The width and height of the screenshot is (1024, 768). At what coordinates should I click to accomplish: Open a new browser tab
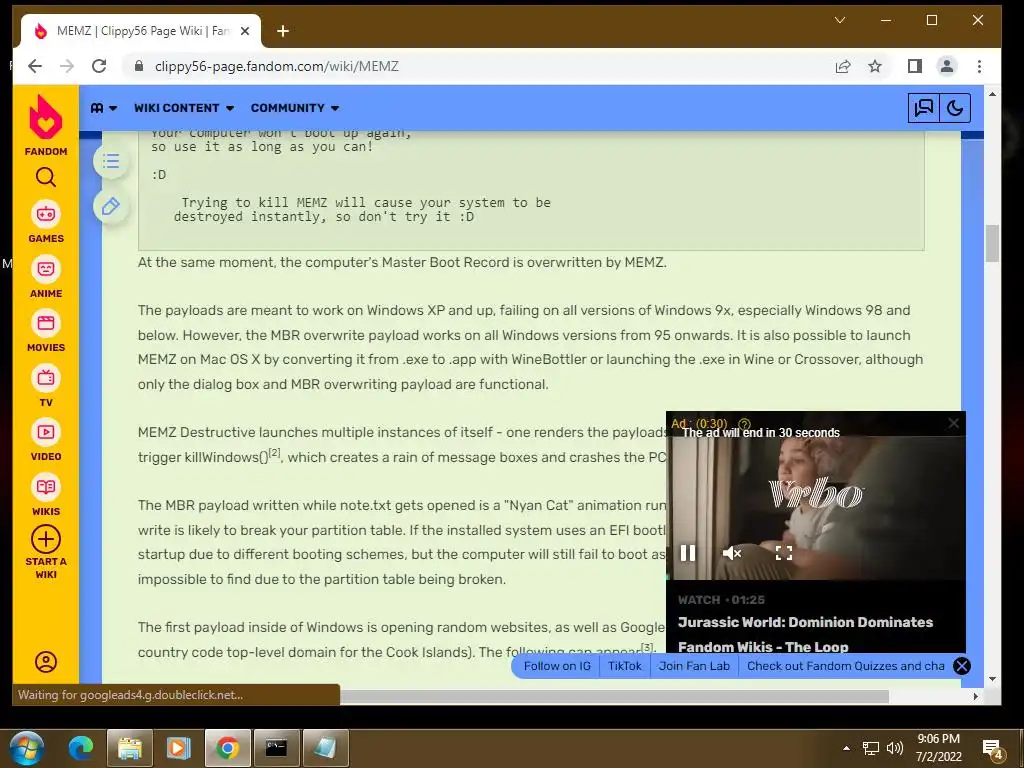click(x=283, y=31)
